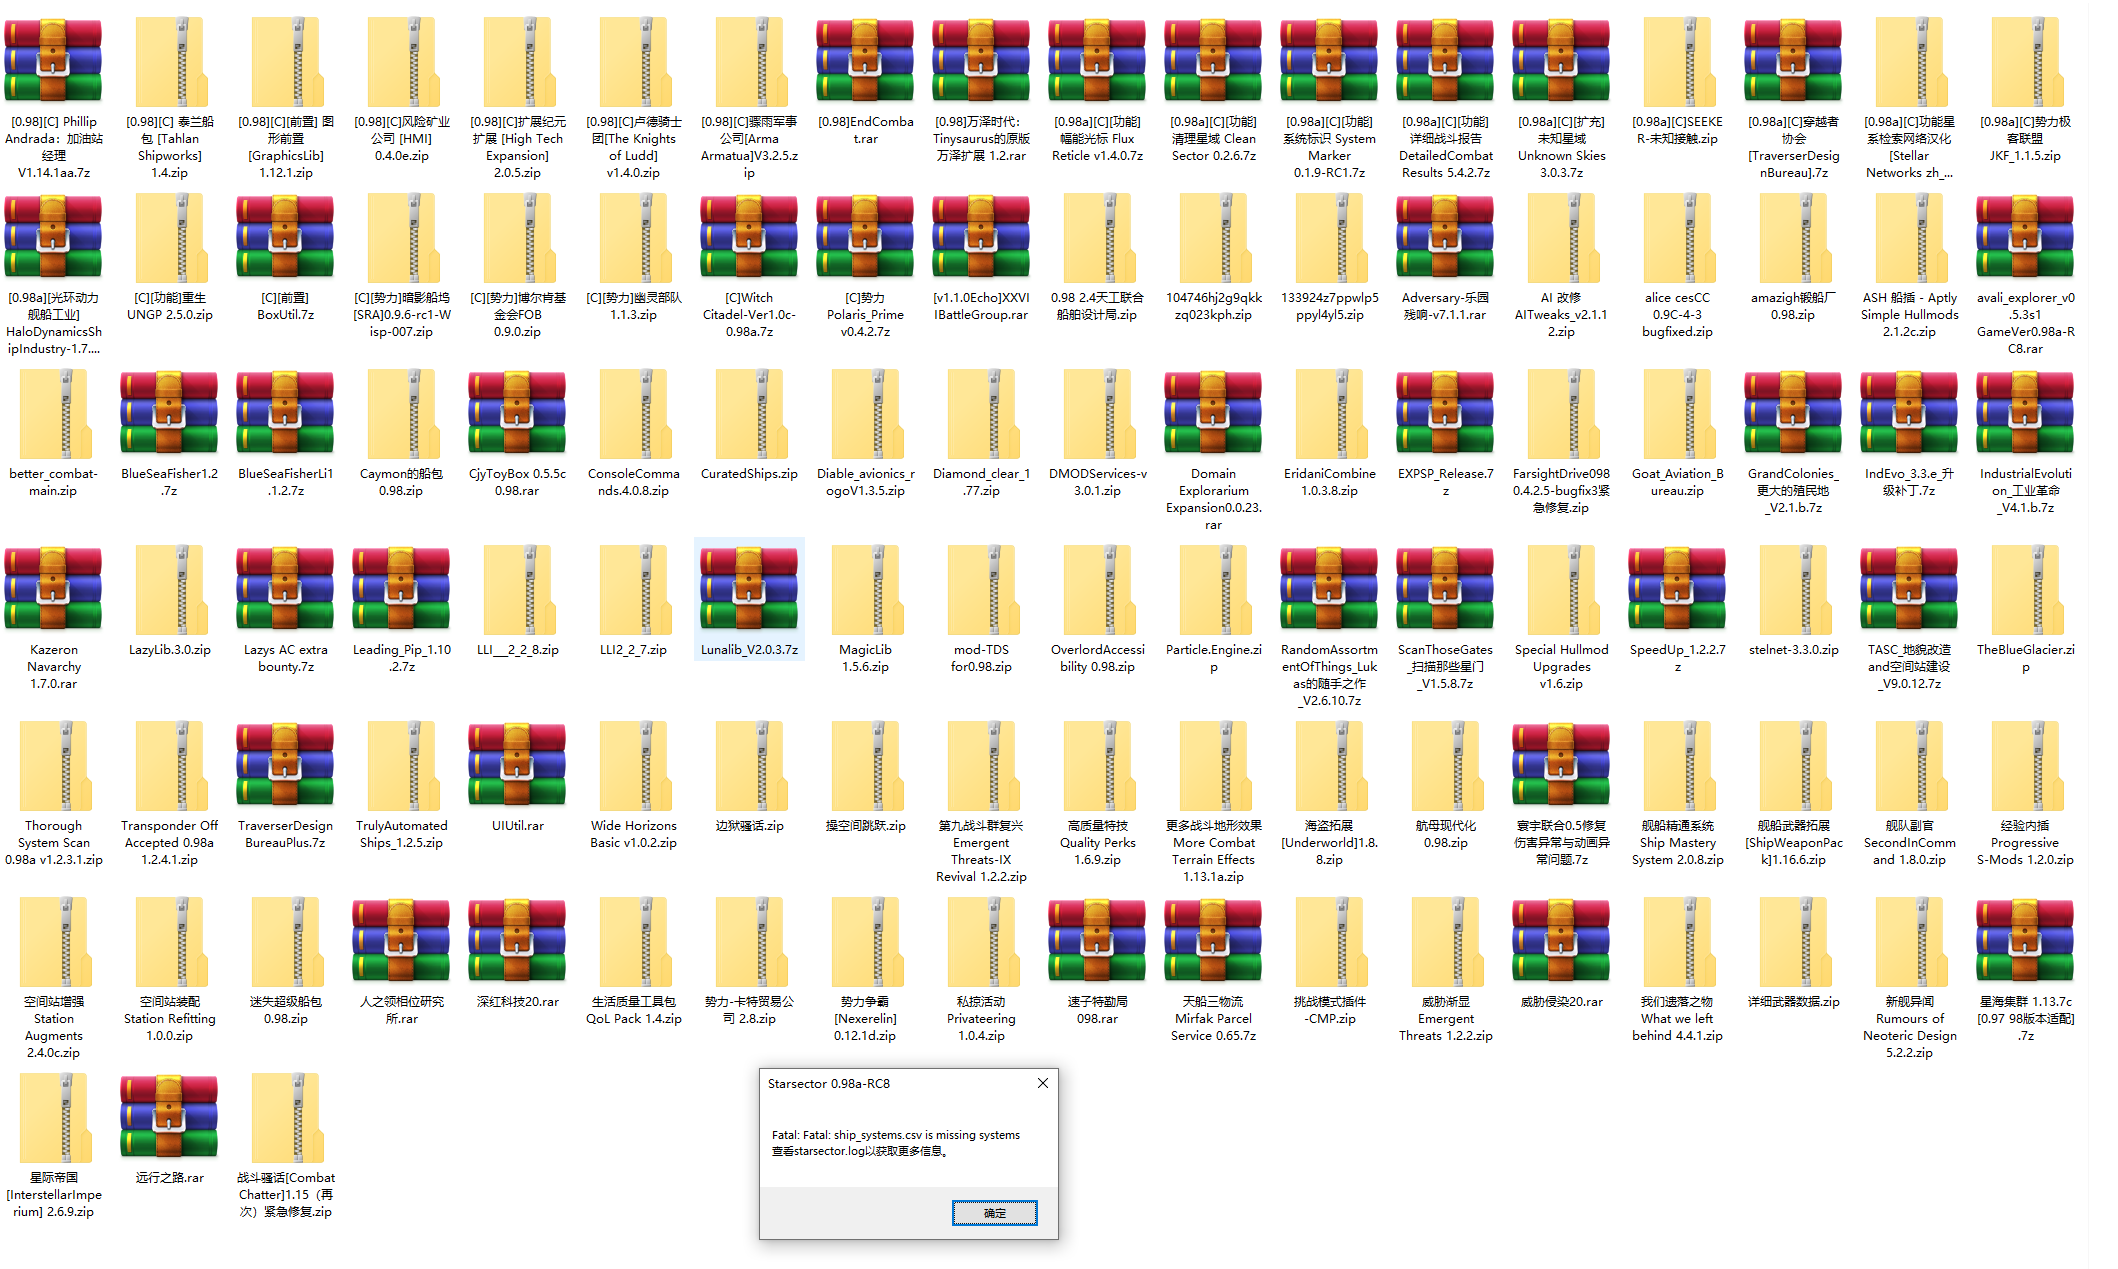Click the CuratedShips.zip file icon

tap(749, 413)
